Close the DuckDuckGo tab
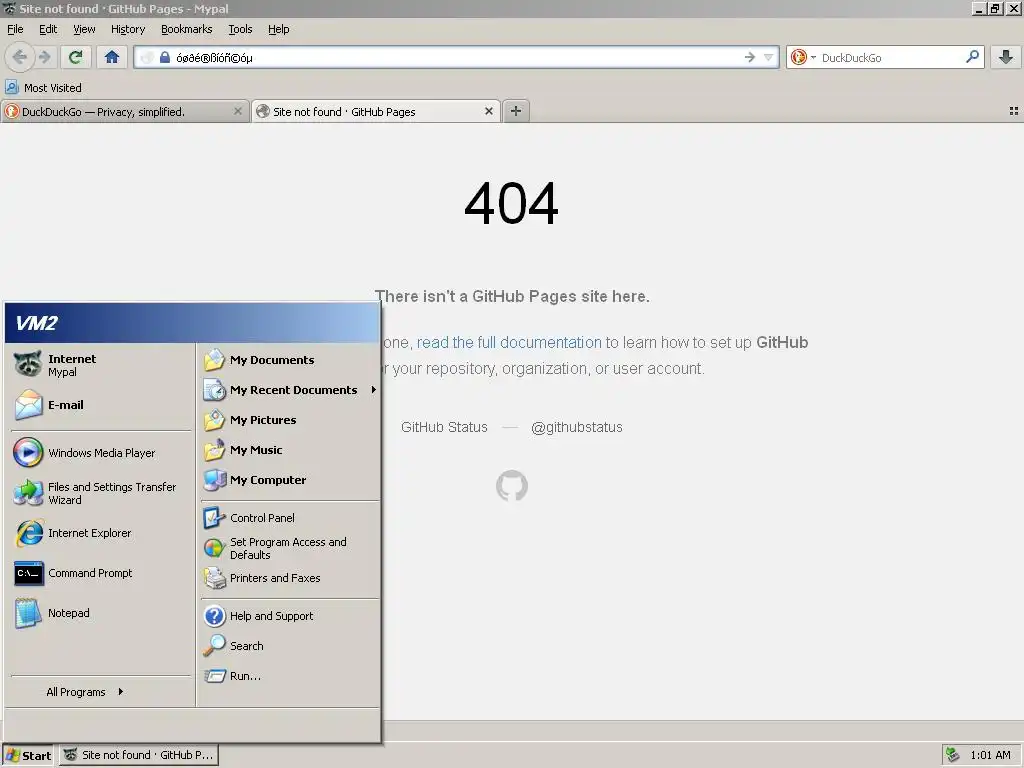Screen dimensions: 1024x768 coord(238,112)
